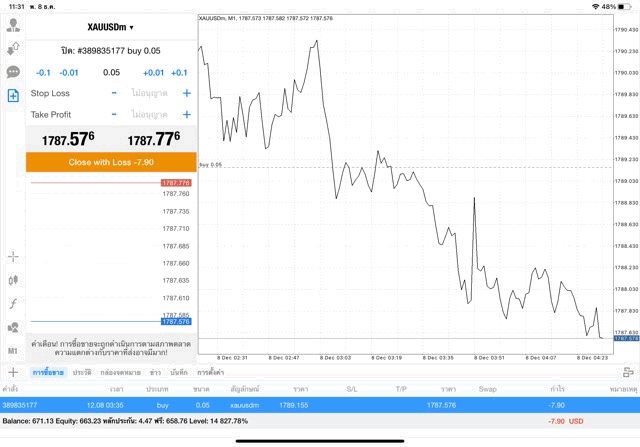Increase Stop Loss with plus
The image size is (640, 447).
[187, 93]
